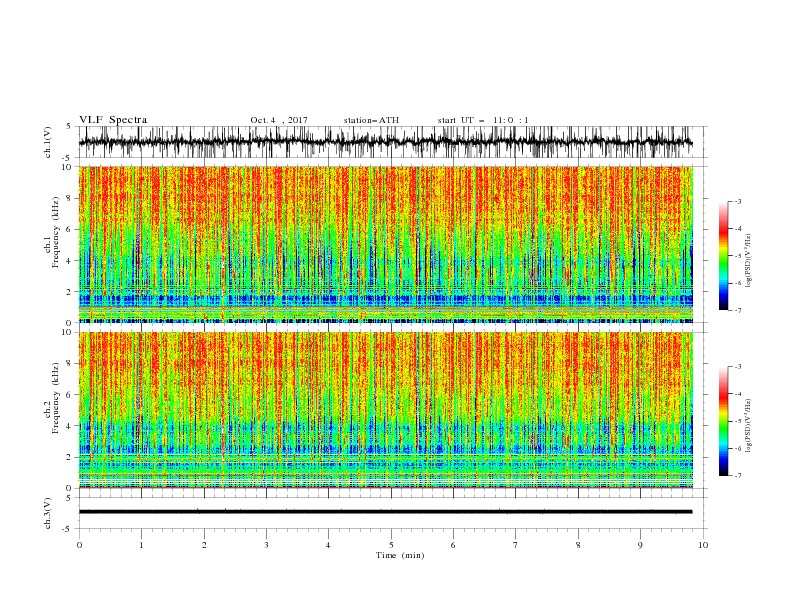
Task: Click the "-7" value on the ch.1 colorbar
Action: tap(737, 310)
